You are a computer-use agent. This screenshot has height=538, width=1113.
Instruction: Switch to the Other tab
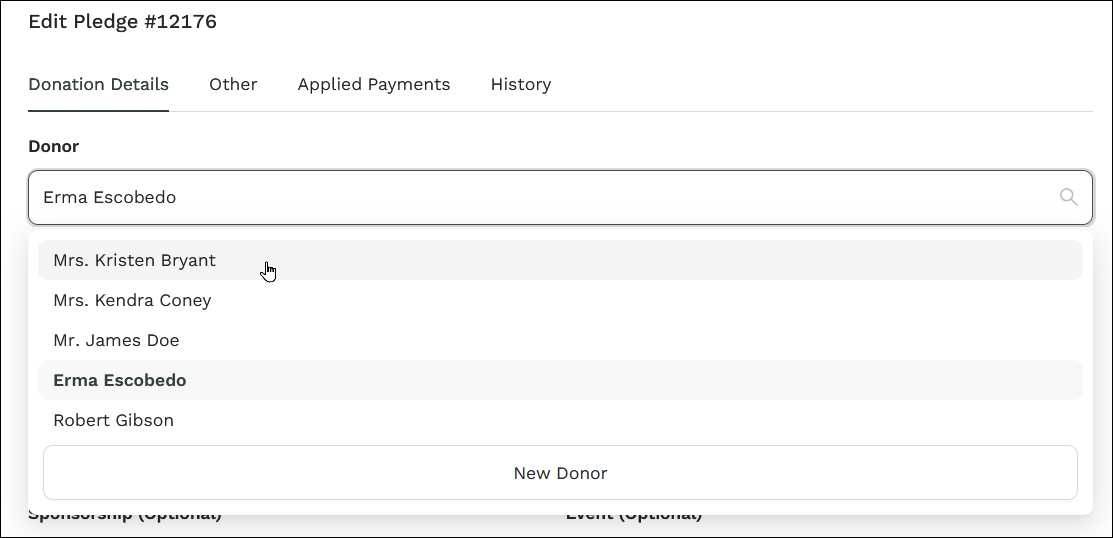click(233, 84)
